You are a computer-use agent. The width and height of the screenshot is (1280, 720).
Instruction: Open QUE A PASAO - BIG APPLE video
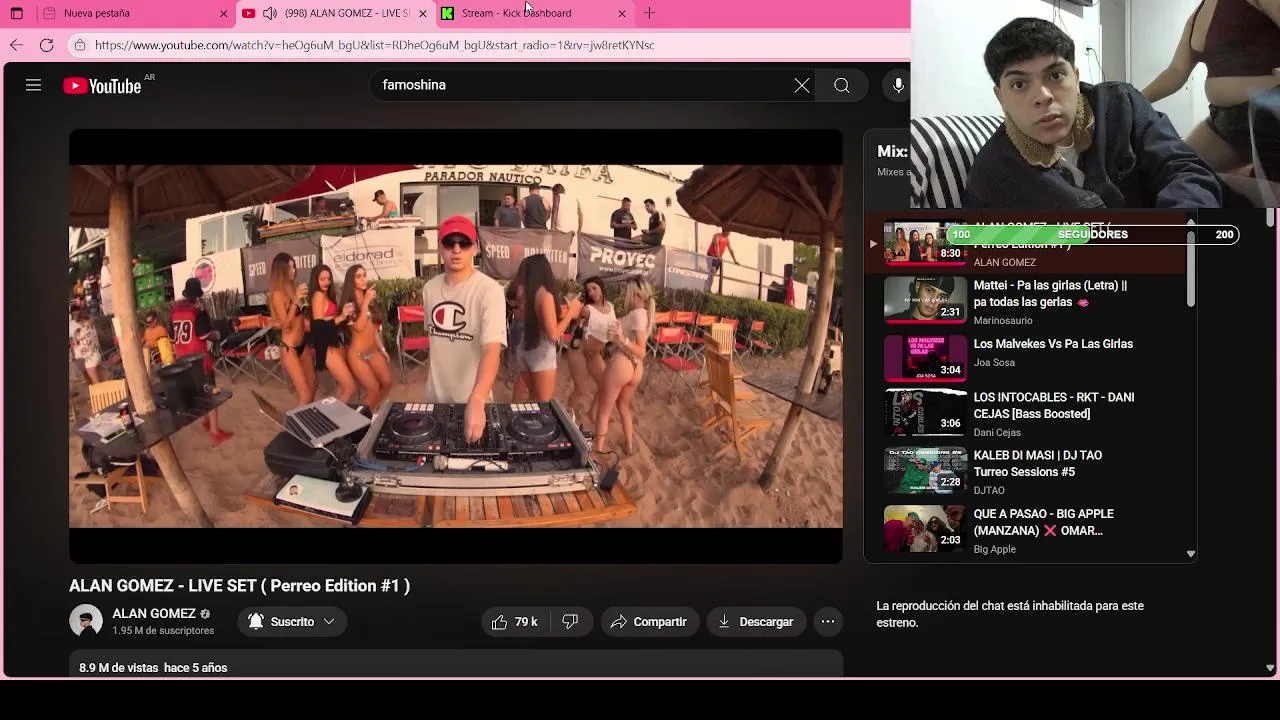click(x=1044, y=522)
